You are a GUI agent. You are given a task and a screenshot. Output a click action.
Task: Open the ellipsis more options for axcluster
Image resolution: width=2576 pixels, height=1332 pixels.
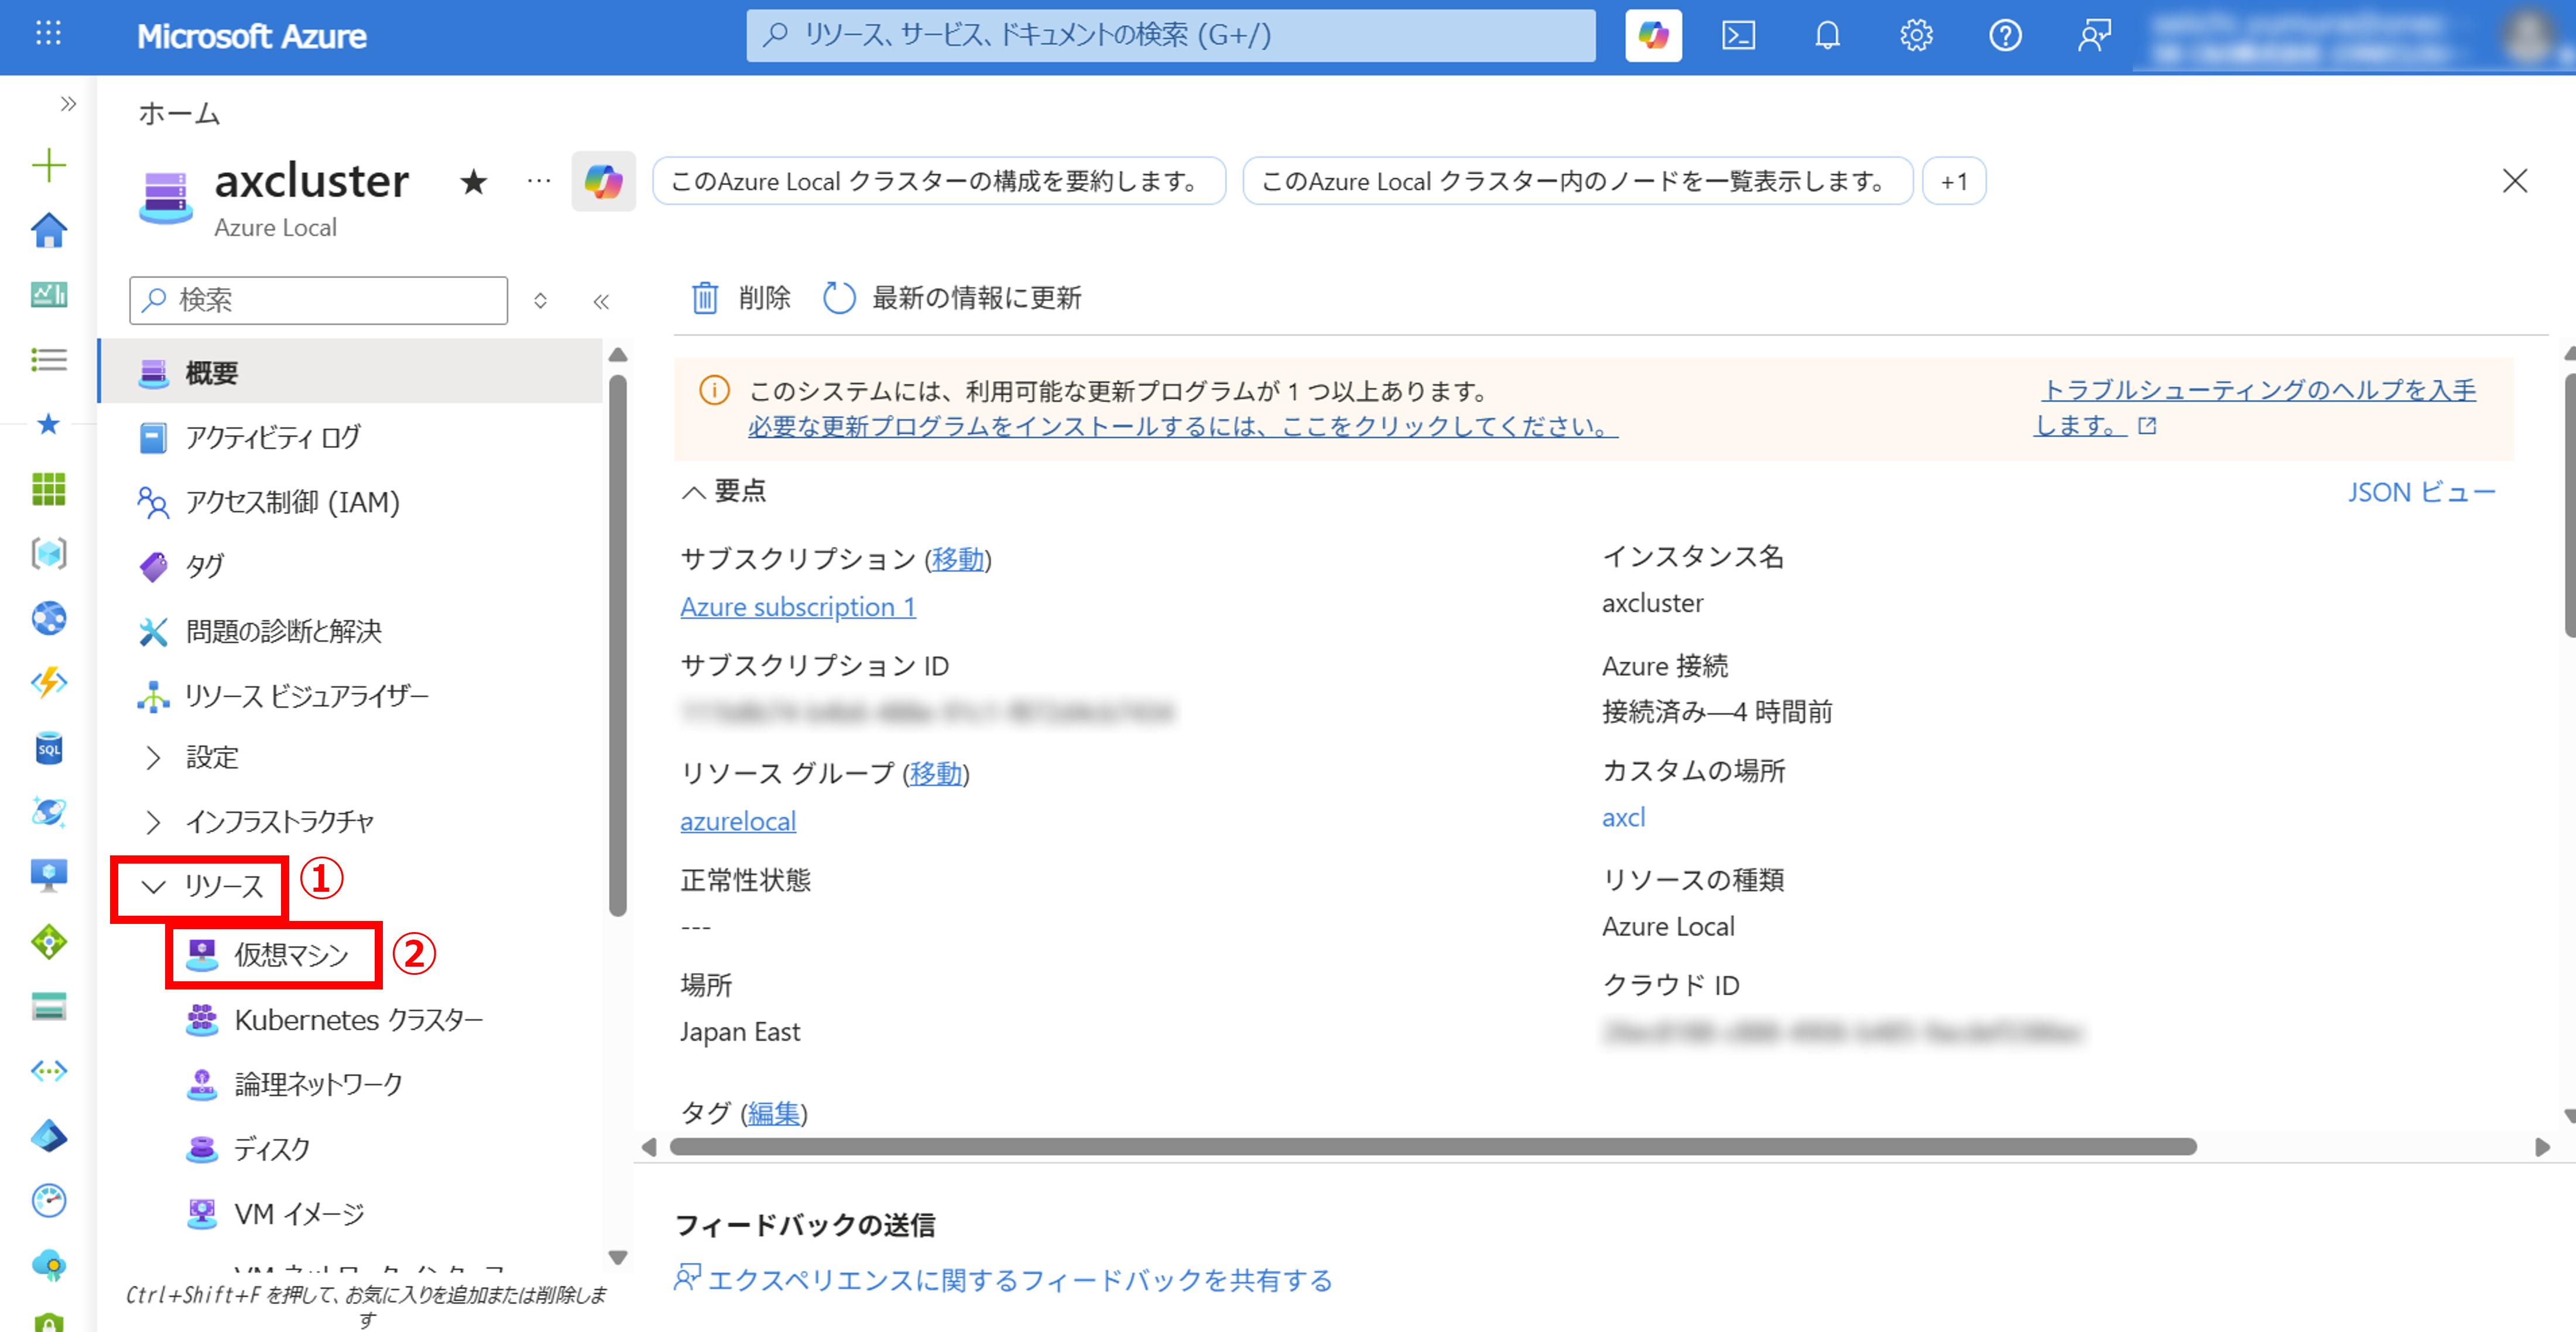pyautogui.click(x=539, y=181)
